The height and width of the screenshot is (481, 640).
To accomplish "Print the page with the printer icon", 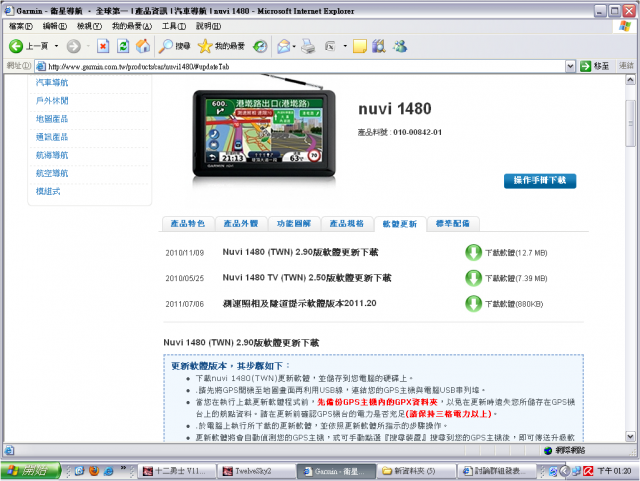I will click(308, 46).
